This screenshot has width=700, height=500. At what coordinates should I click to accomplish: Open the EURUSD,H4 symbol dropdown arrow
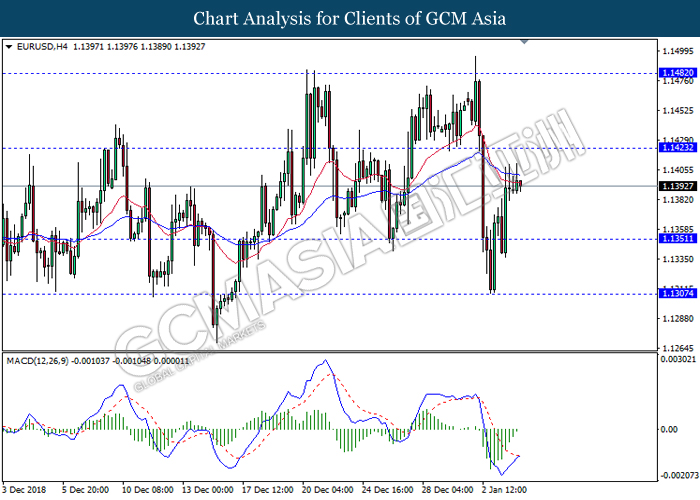(9, 46)
